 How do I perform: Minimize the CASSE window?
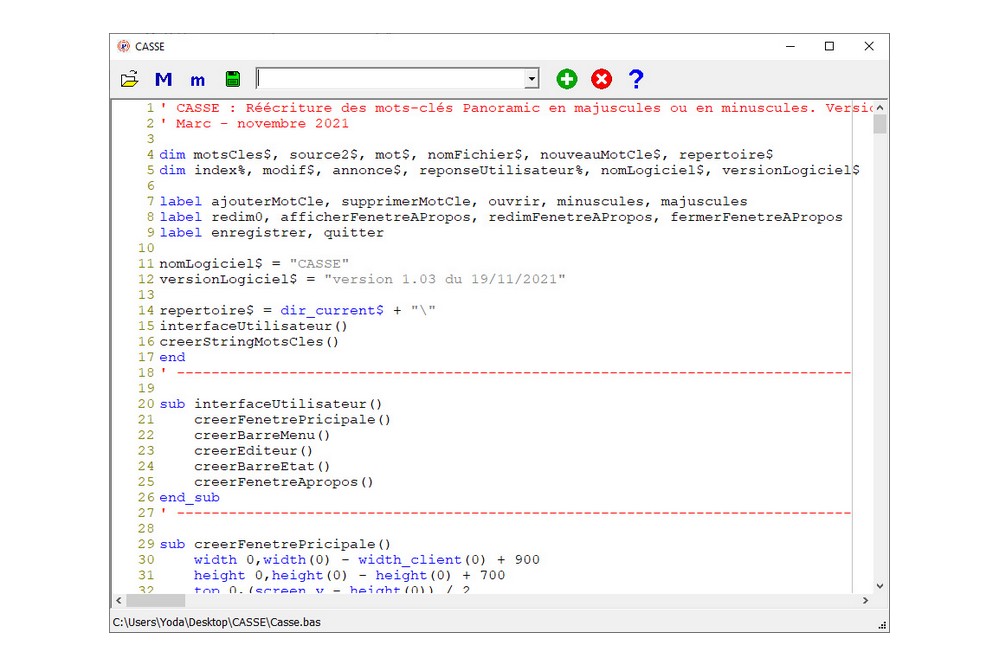(790, 46)
